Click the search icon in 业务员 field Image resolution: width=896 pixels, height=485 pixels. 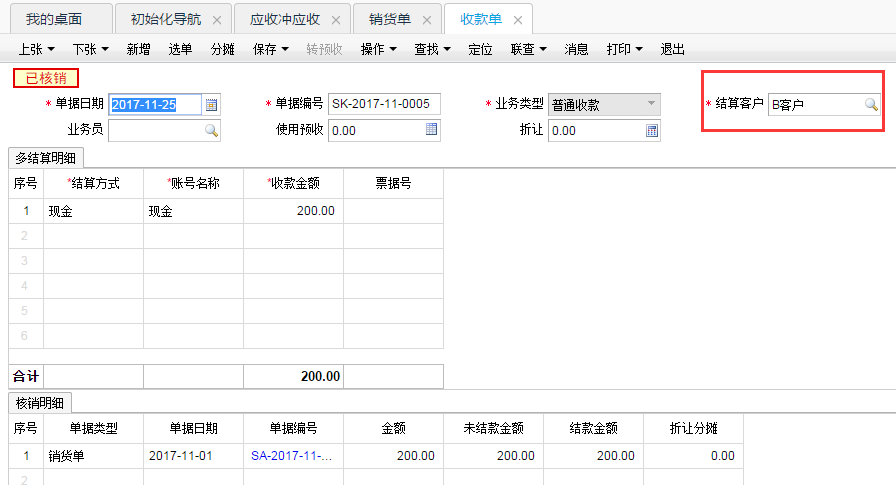(211, 130)
